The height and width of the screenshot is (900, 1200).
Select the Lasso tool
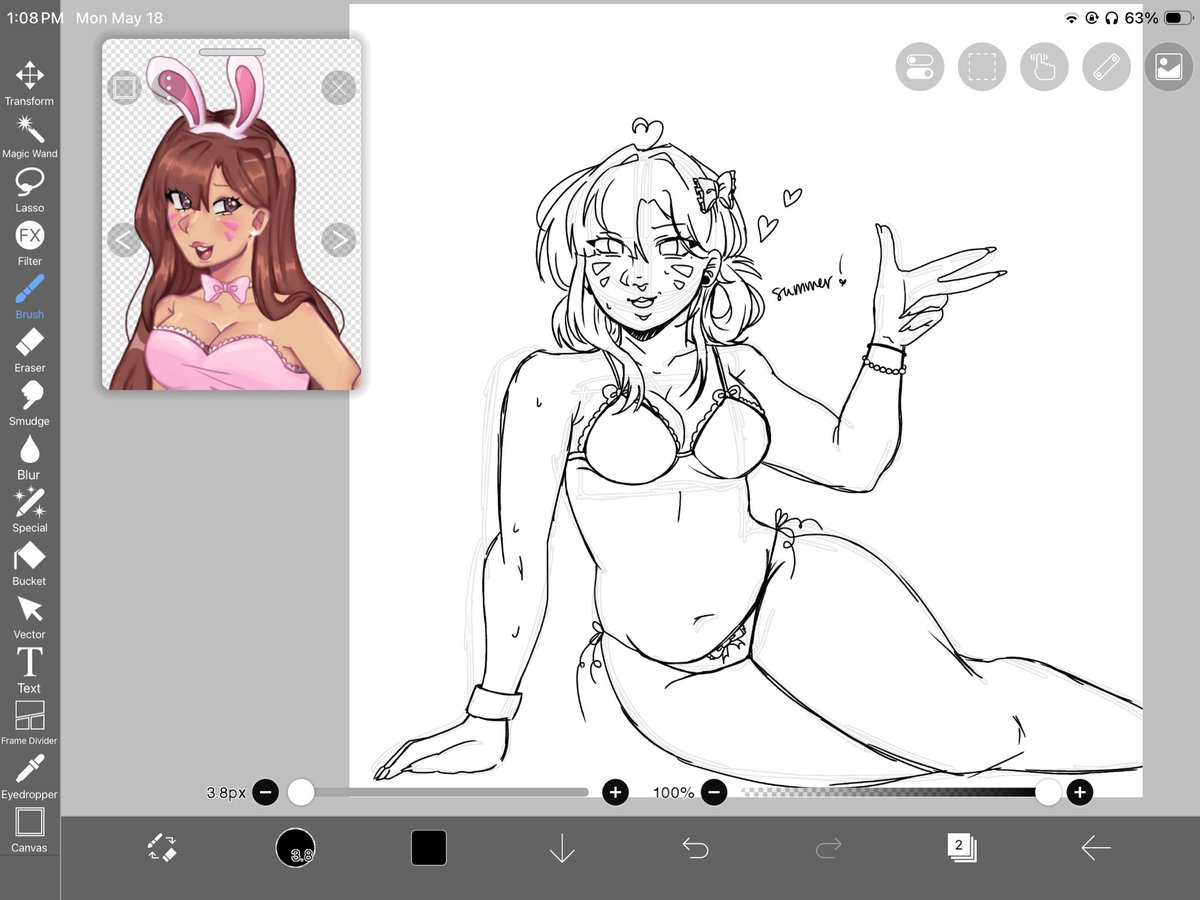(x=29, y=190)
